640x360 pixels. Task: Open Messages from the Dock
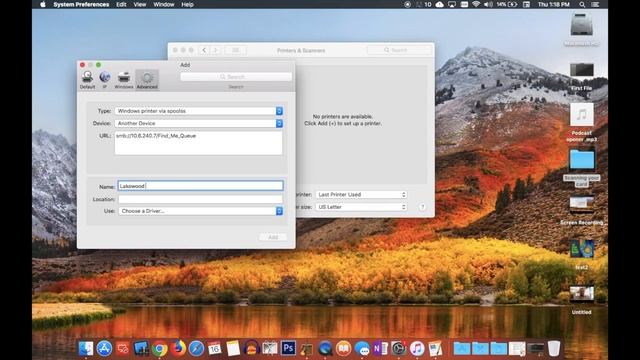click(362, 349)
